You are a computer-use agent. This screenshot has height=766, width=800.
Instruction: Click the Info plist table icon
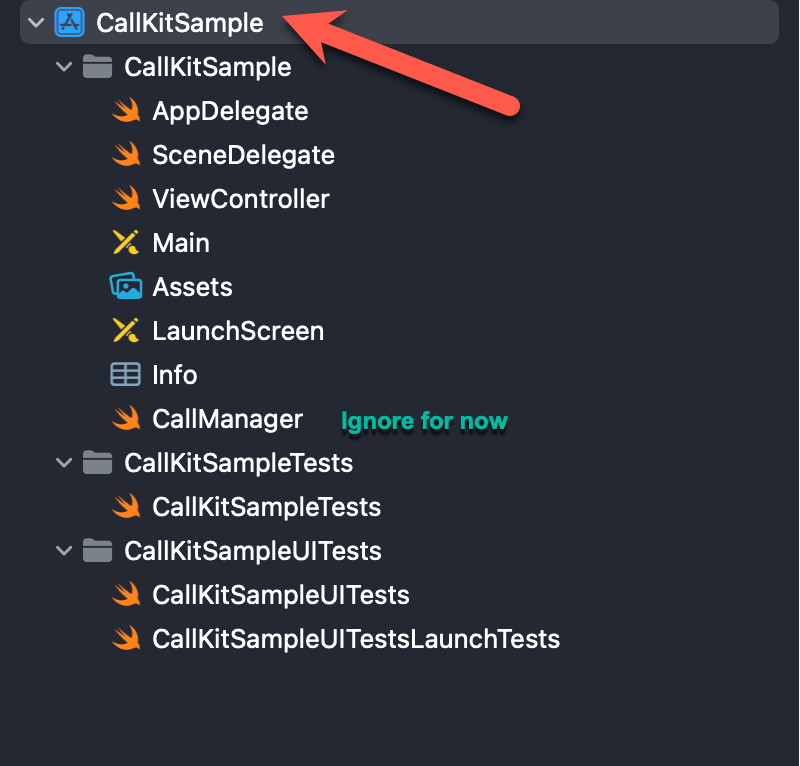tap(126, 375)
